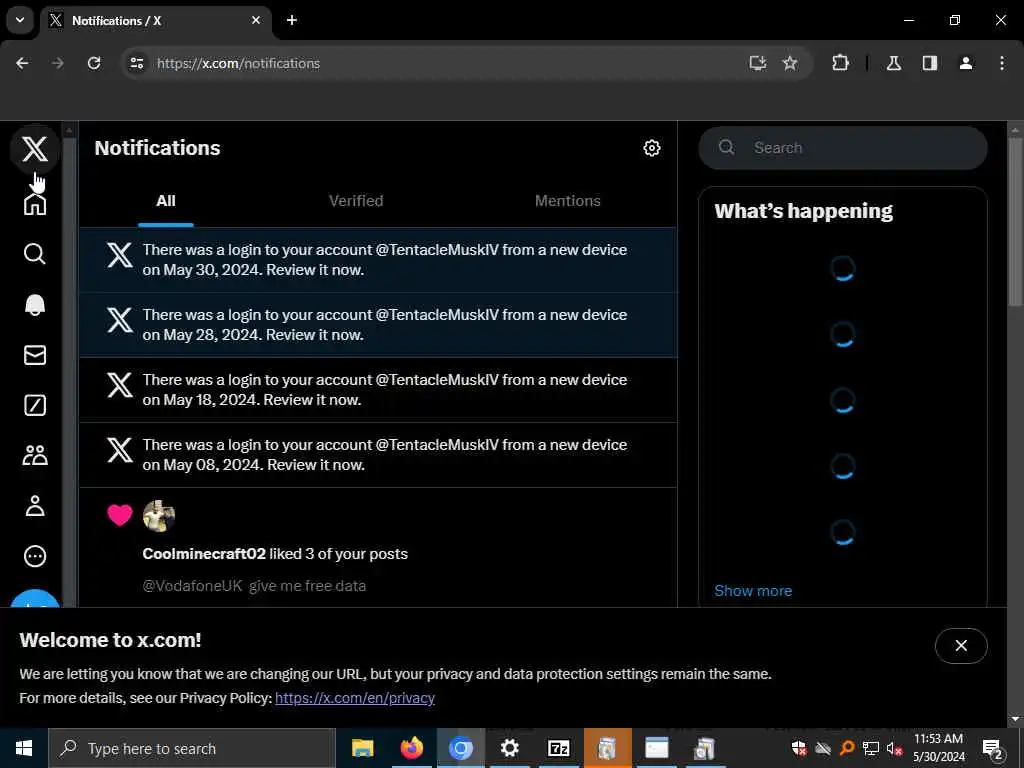The image size is (1024, 768).
Task: Open Chrome Labs flask icon
Action: [x=894, y=63]
